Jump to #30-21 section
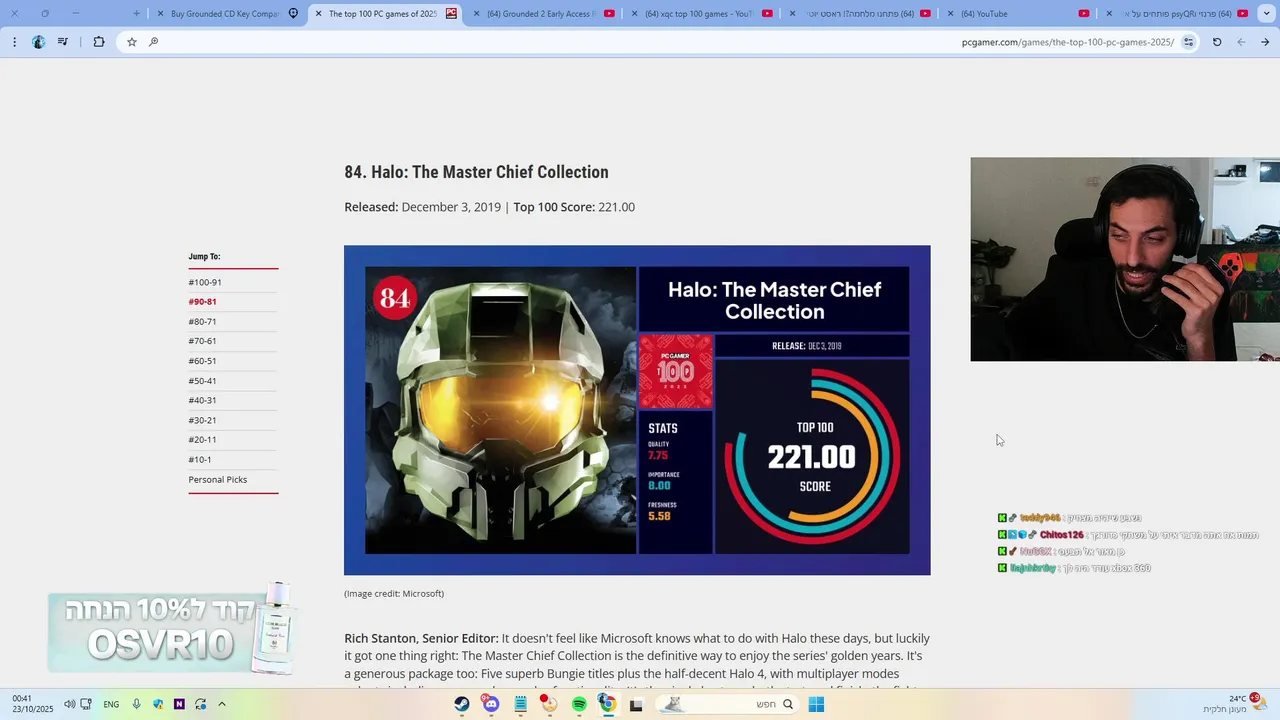1280x720 pixels. click(x=202, y=420)
